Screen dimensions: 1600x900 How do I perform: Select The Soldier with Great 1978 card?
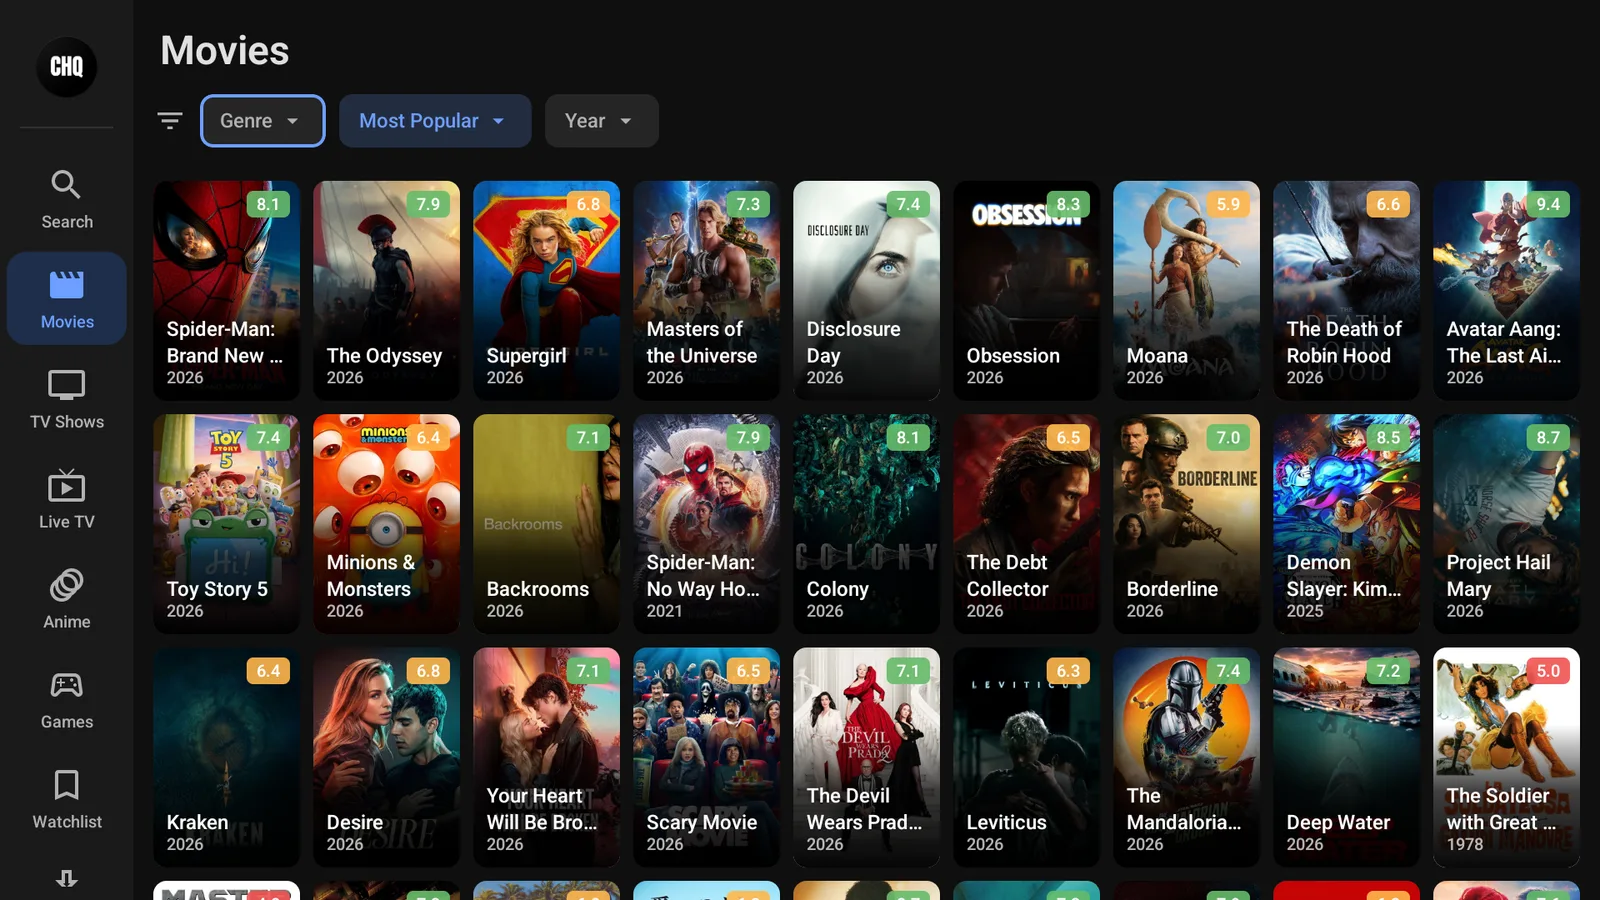1507,757
